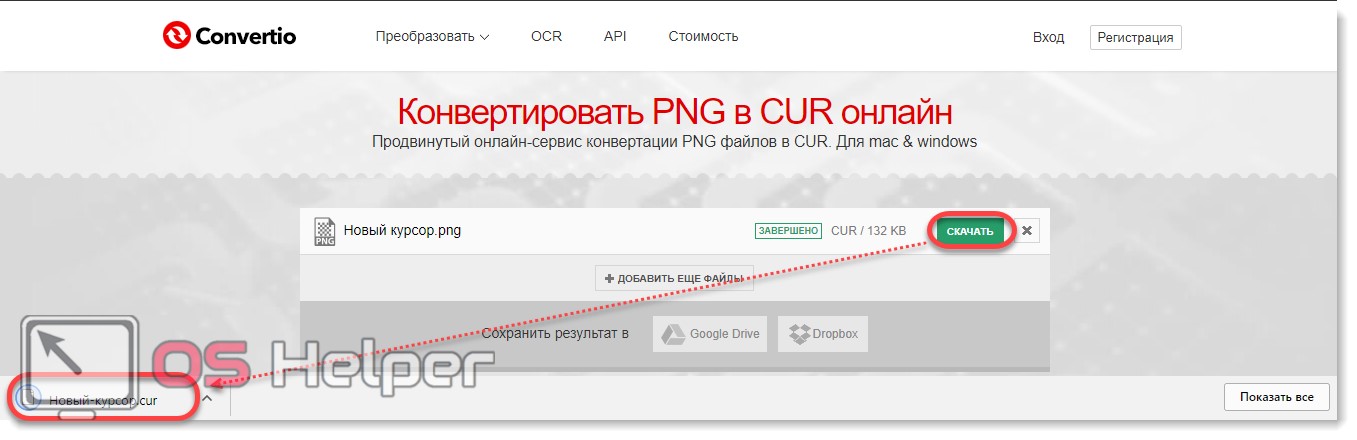Viewport: 1357px width, 440px height.
Task: Open the chevron menu beside the downloaded file
Action: tap(207, 398)
